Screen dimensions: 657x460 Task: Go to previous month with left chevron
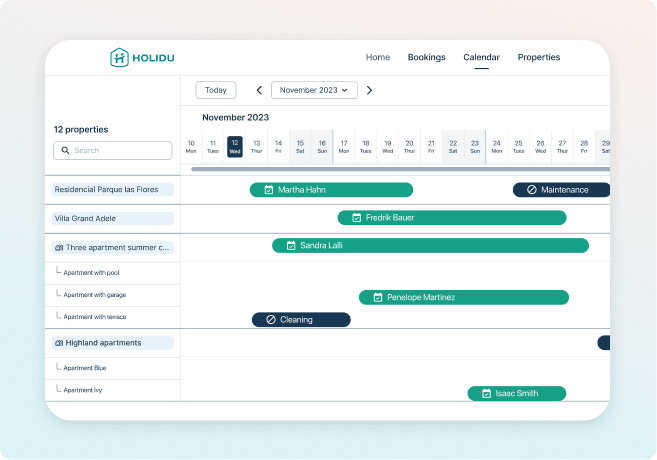tap(259, 90)
